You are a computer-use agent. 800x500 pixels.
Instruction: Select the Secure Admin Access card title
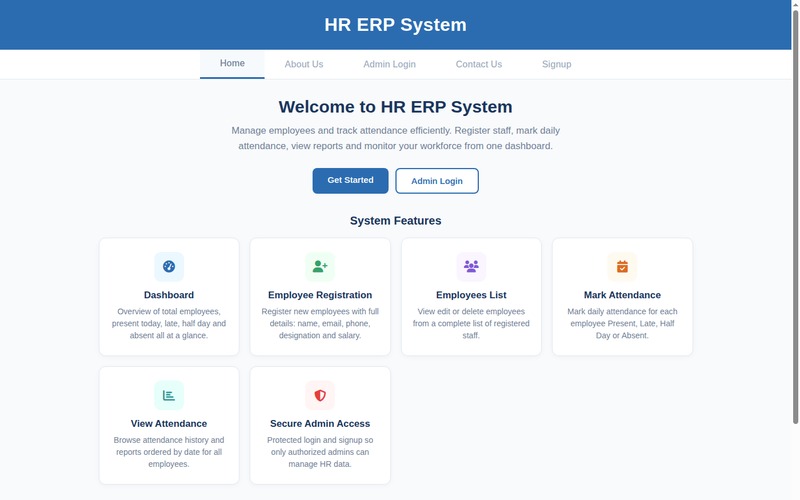(320, 423)
